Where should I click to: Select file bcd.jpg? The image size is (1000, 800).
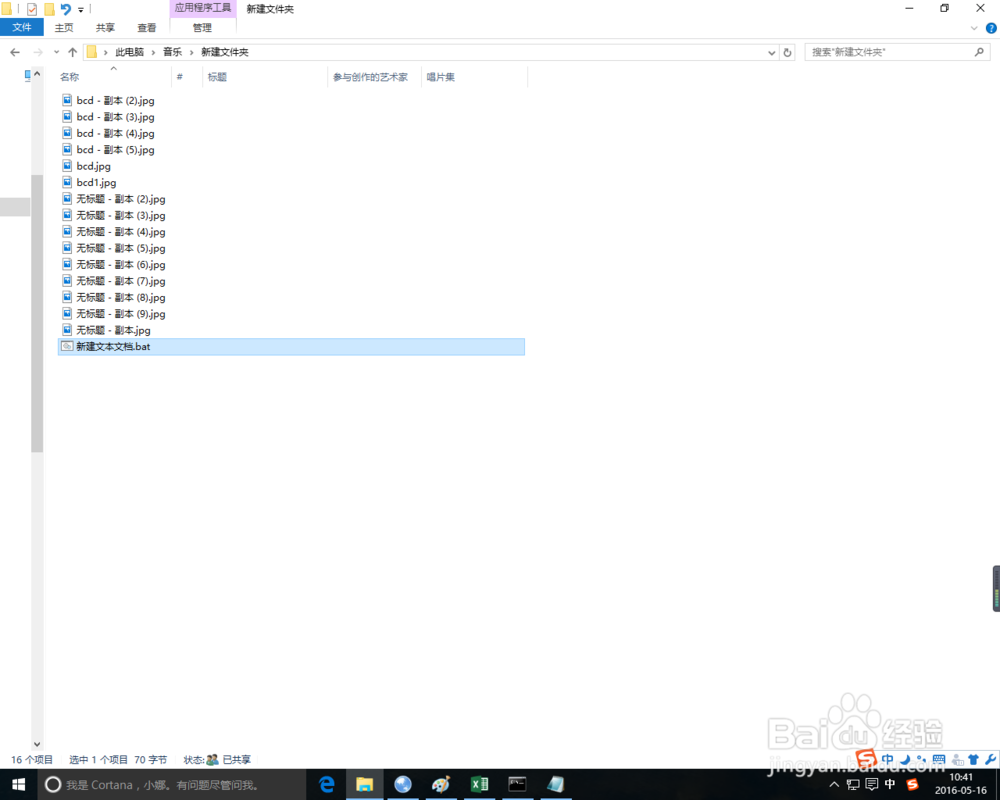94,167
